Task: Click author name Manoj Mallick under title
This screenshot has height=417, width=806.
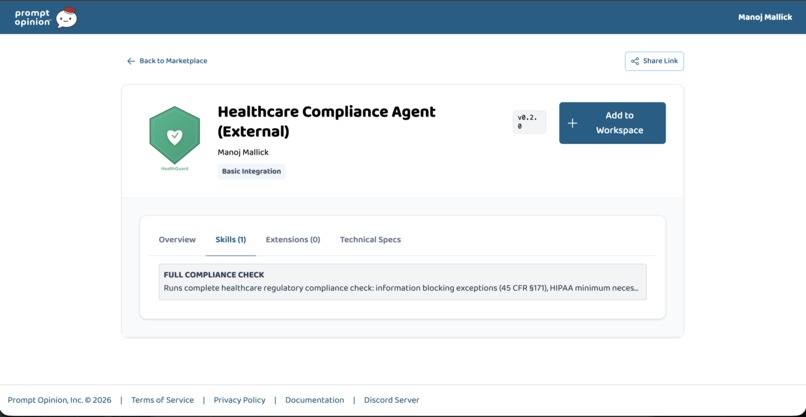Action: point(243,152)
